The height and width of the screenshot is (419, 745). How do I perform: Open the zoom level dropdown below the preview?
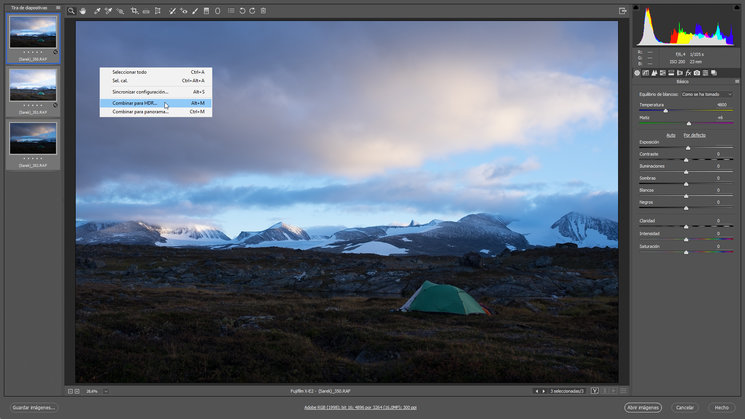[105, 391]
